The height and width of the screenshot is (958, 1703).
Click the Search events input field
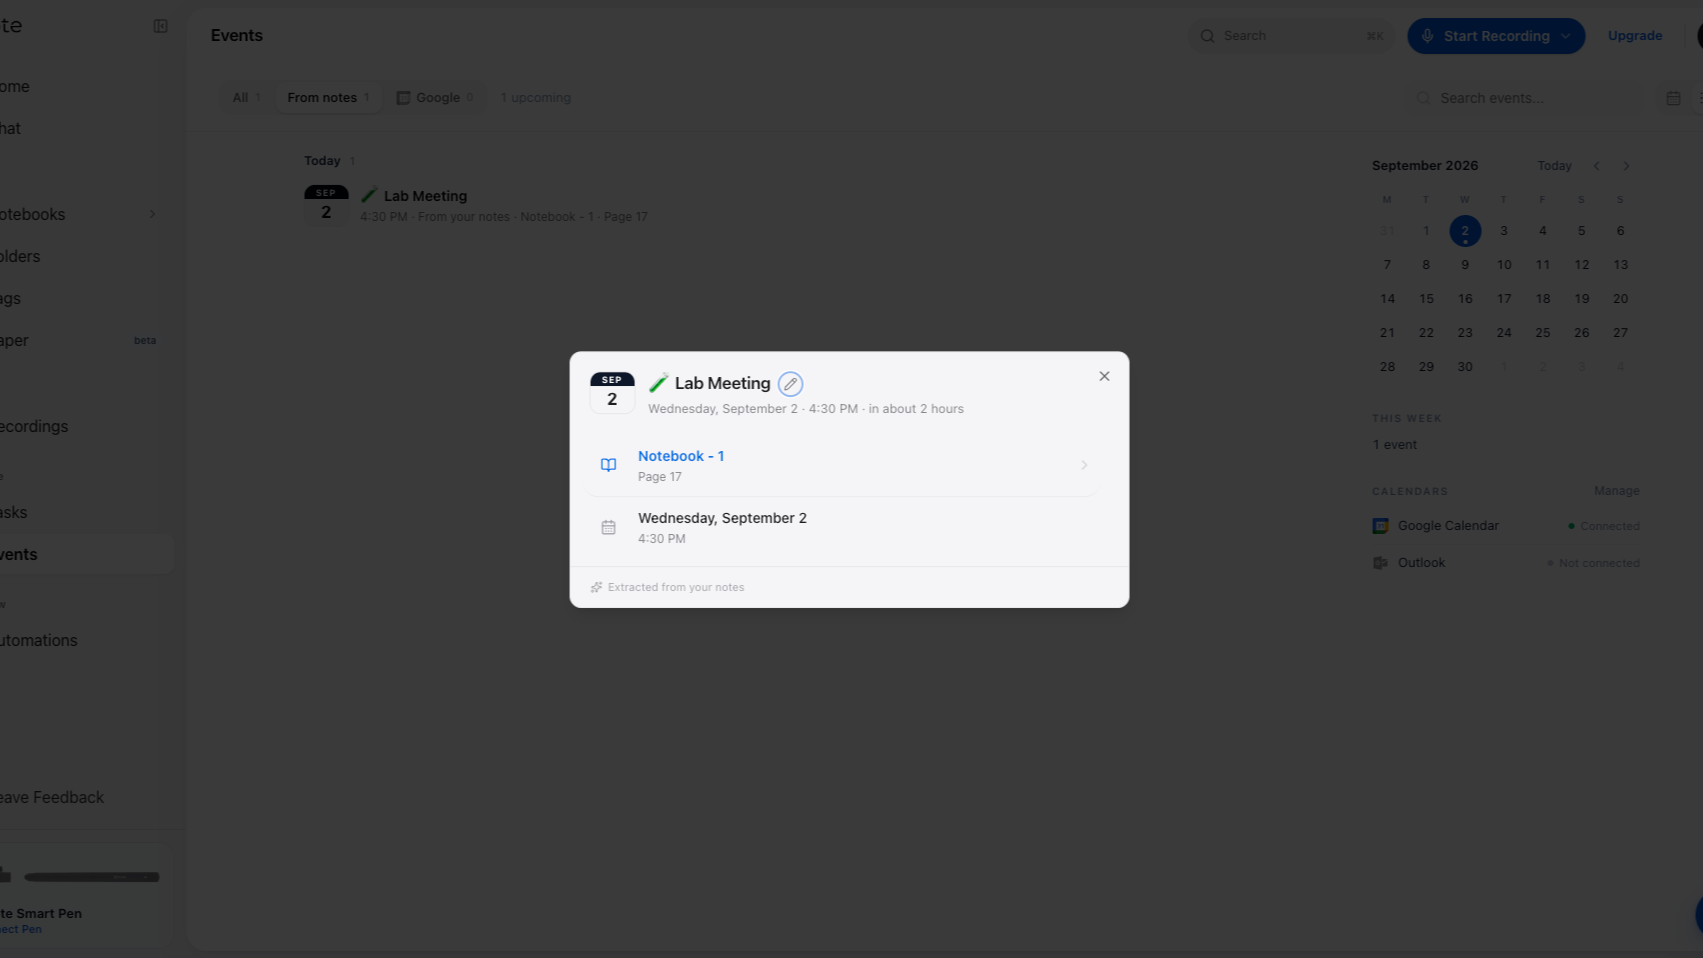(x=1525, y=98)
